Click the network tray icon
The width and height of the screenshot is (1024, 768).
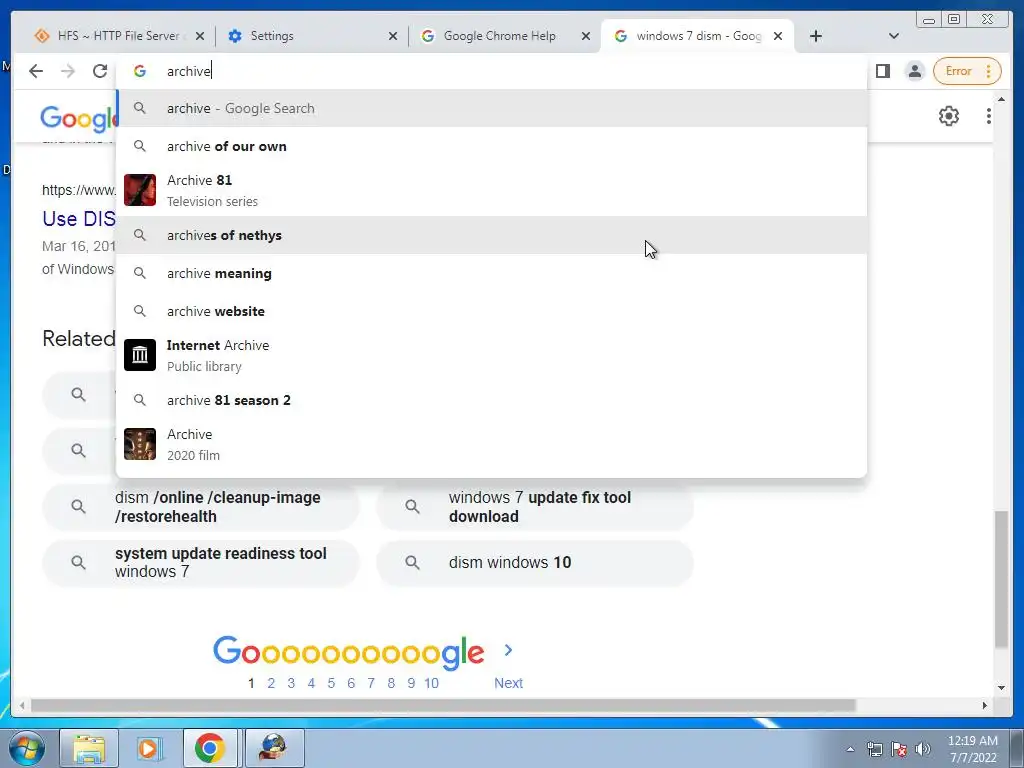click(874, 749)
